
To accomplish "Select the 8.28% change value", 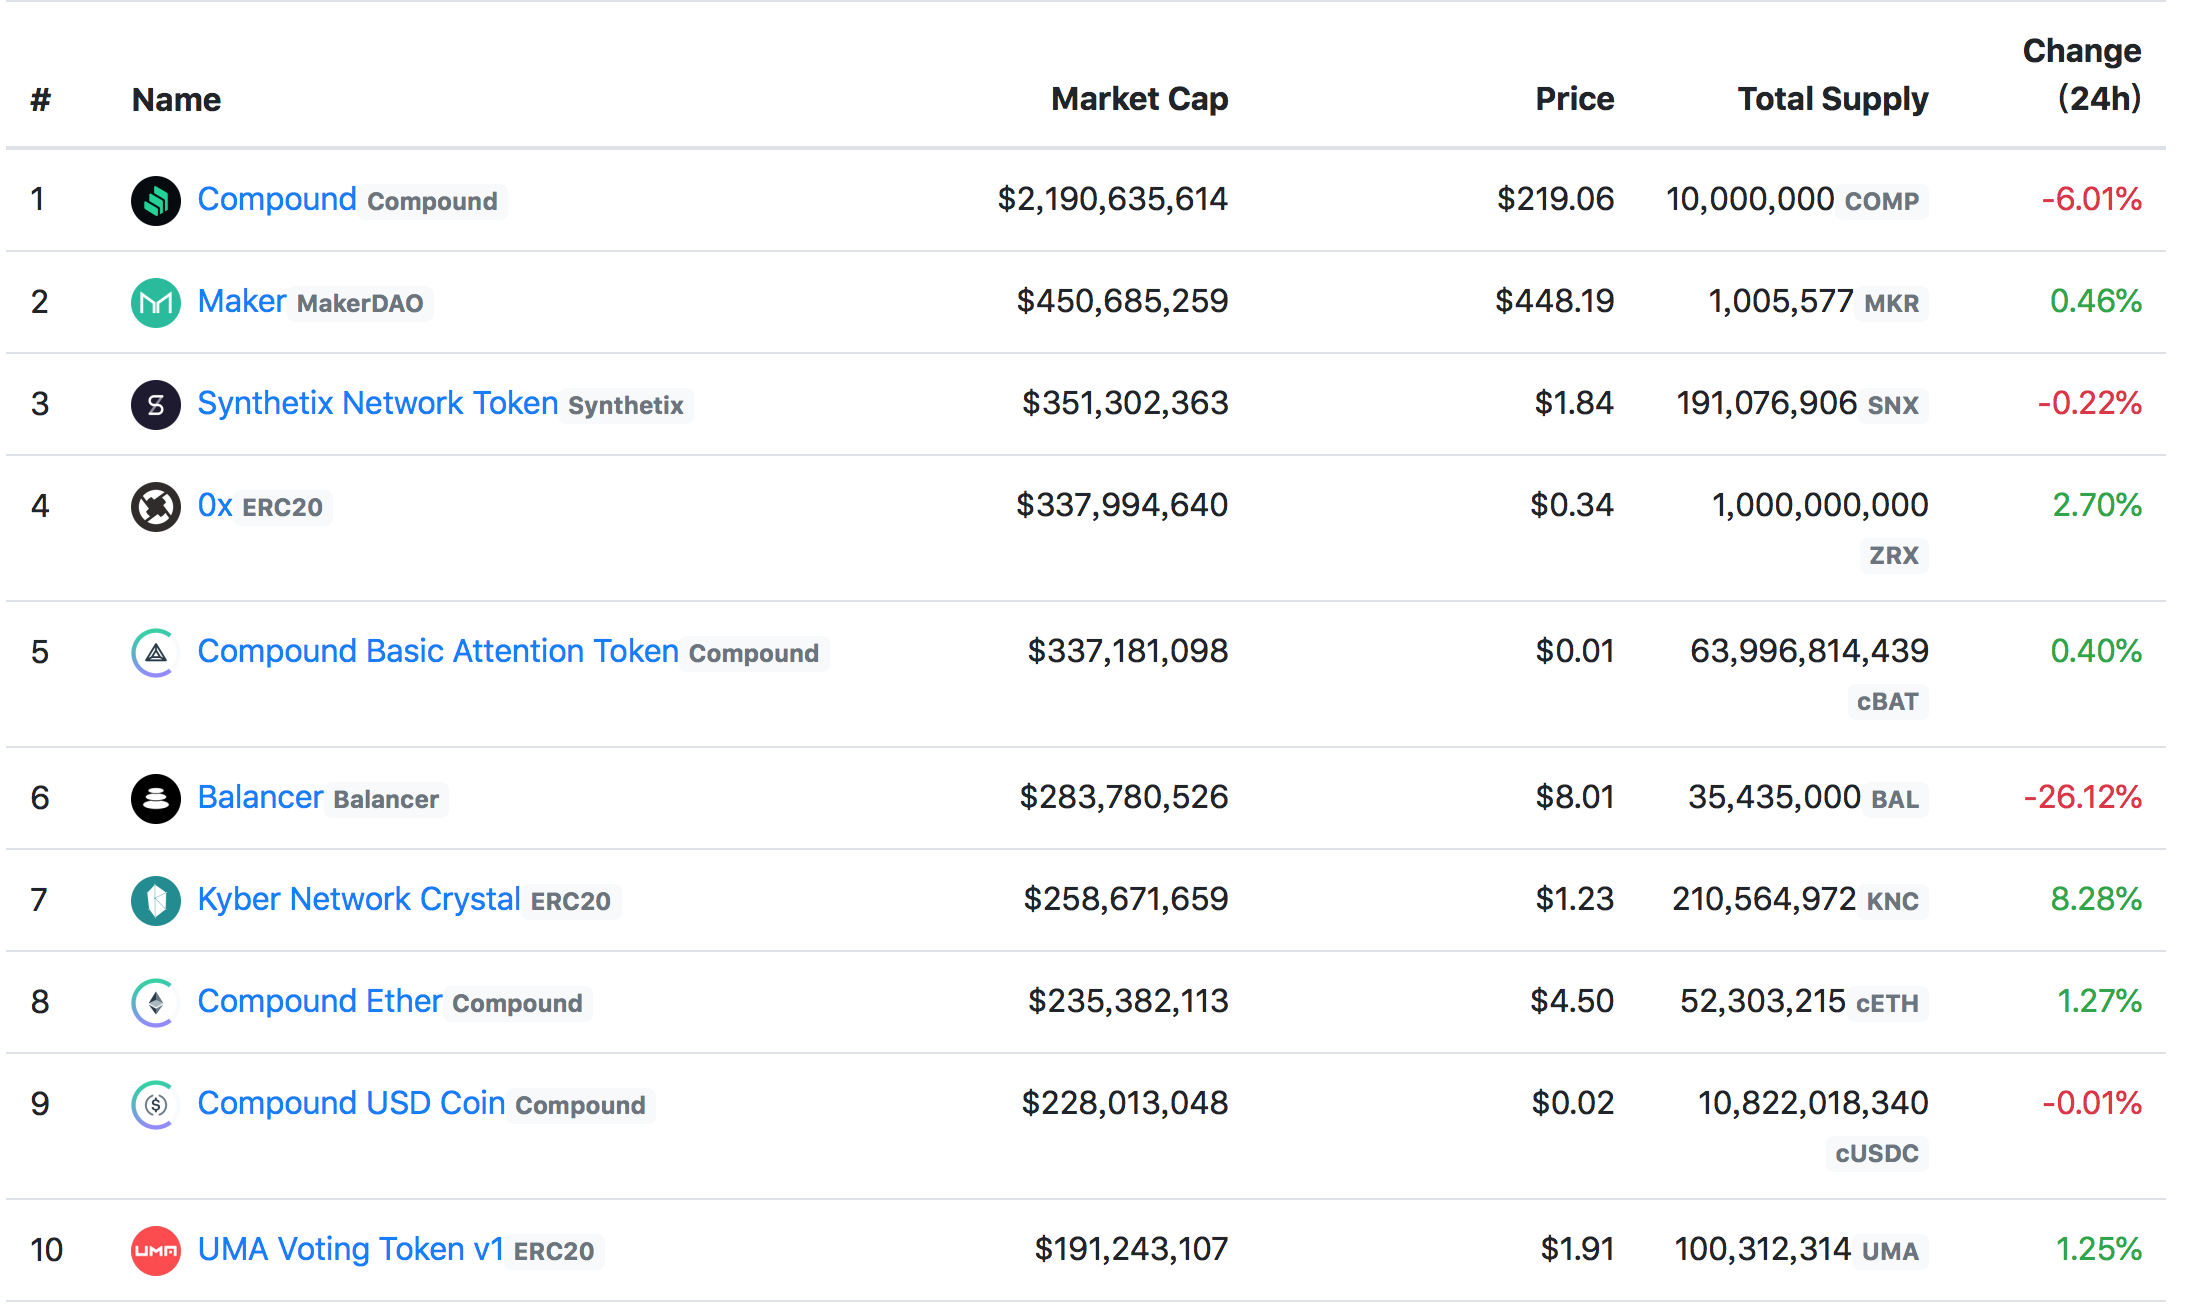I will [2096, 899].
